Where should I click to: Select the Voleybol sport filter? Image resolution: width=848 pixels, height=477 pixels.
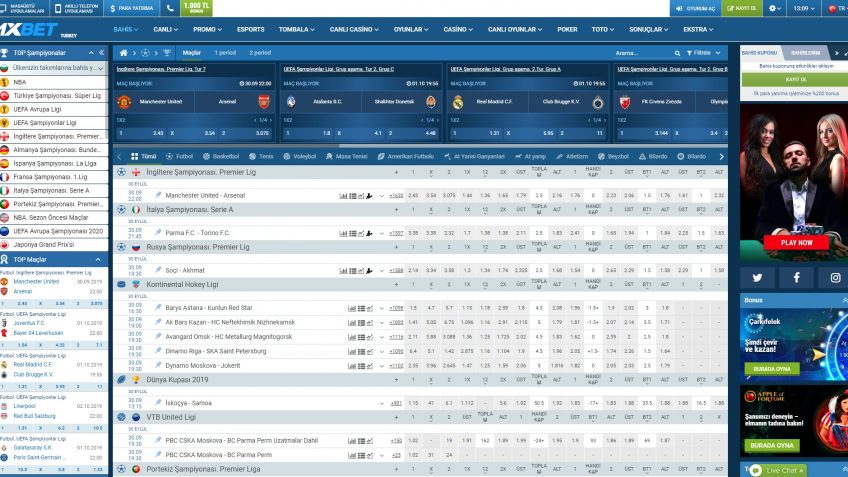point(300,156)
